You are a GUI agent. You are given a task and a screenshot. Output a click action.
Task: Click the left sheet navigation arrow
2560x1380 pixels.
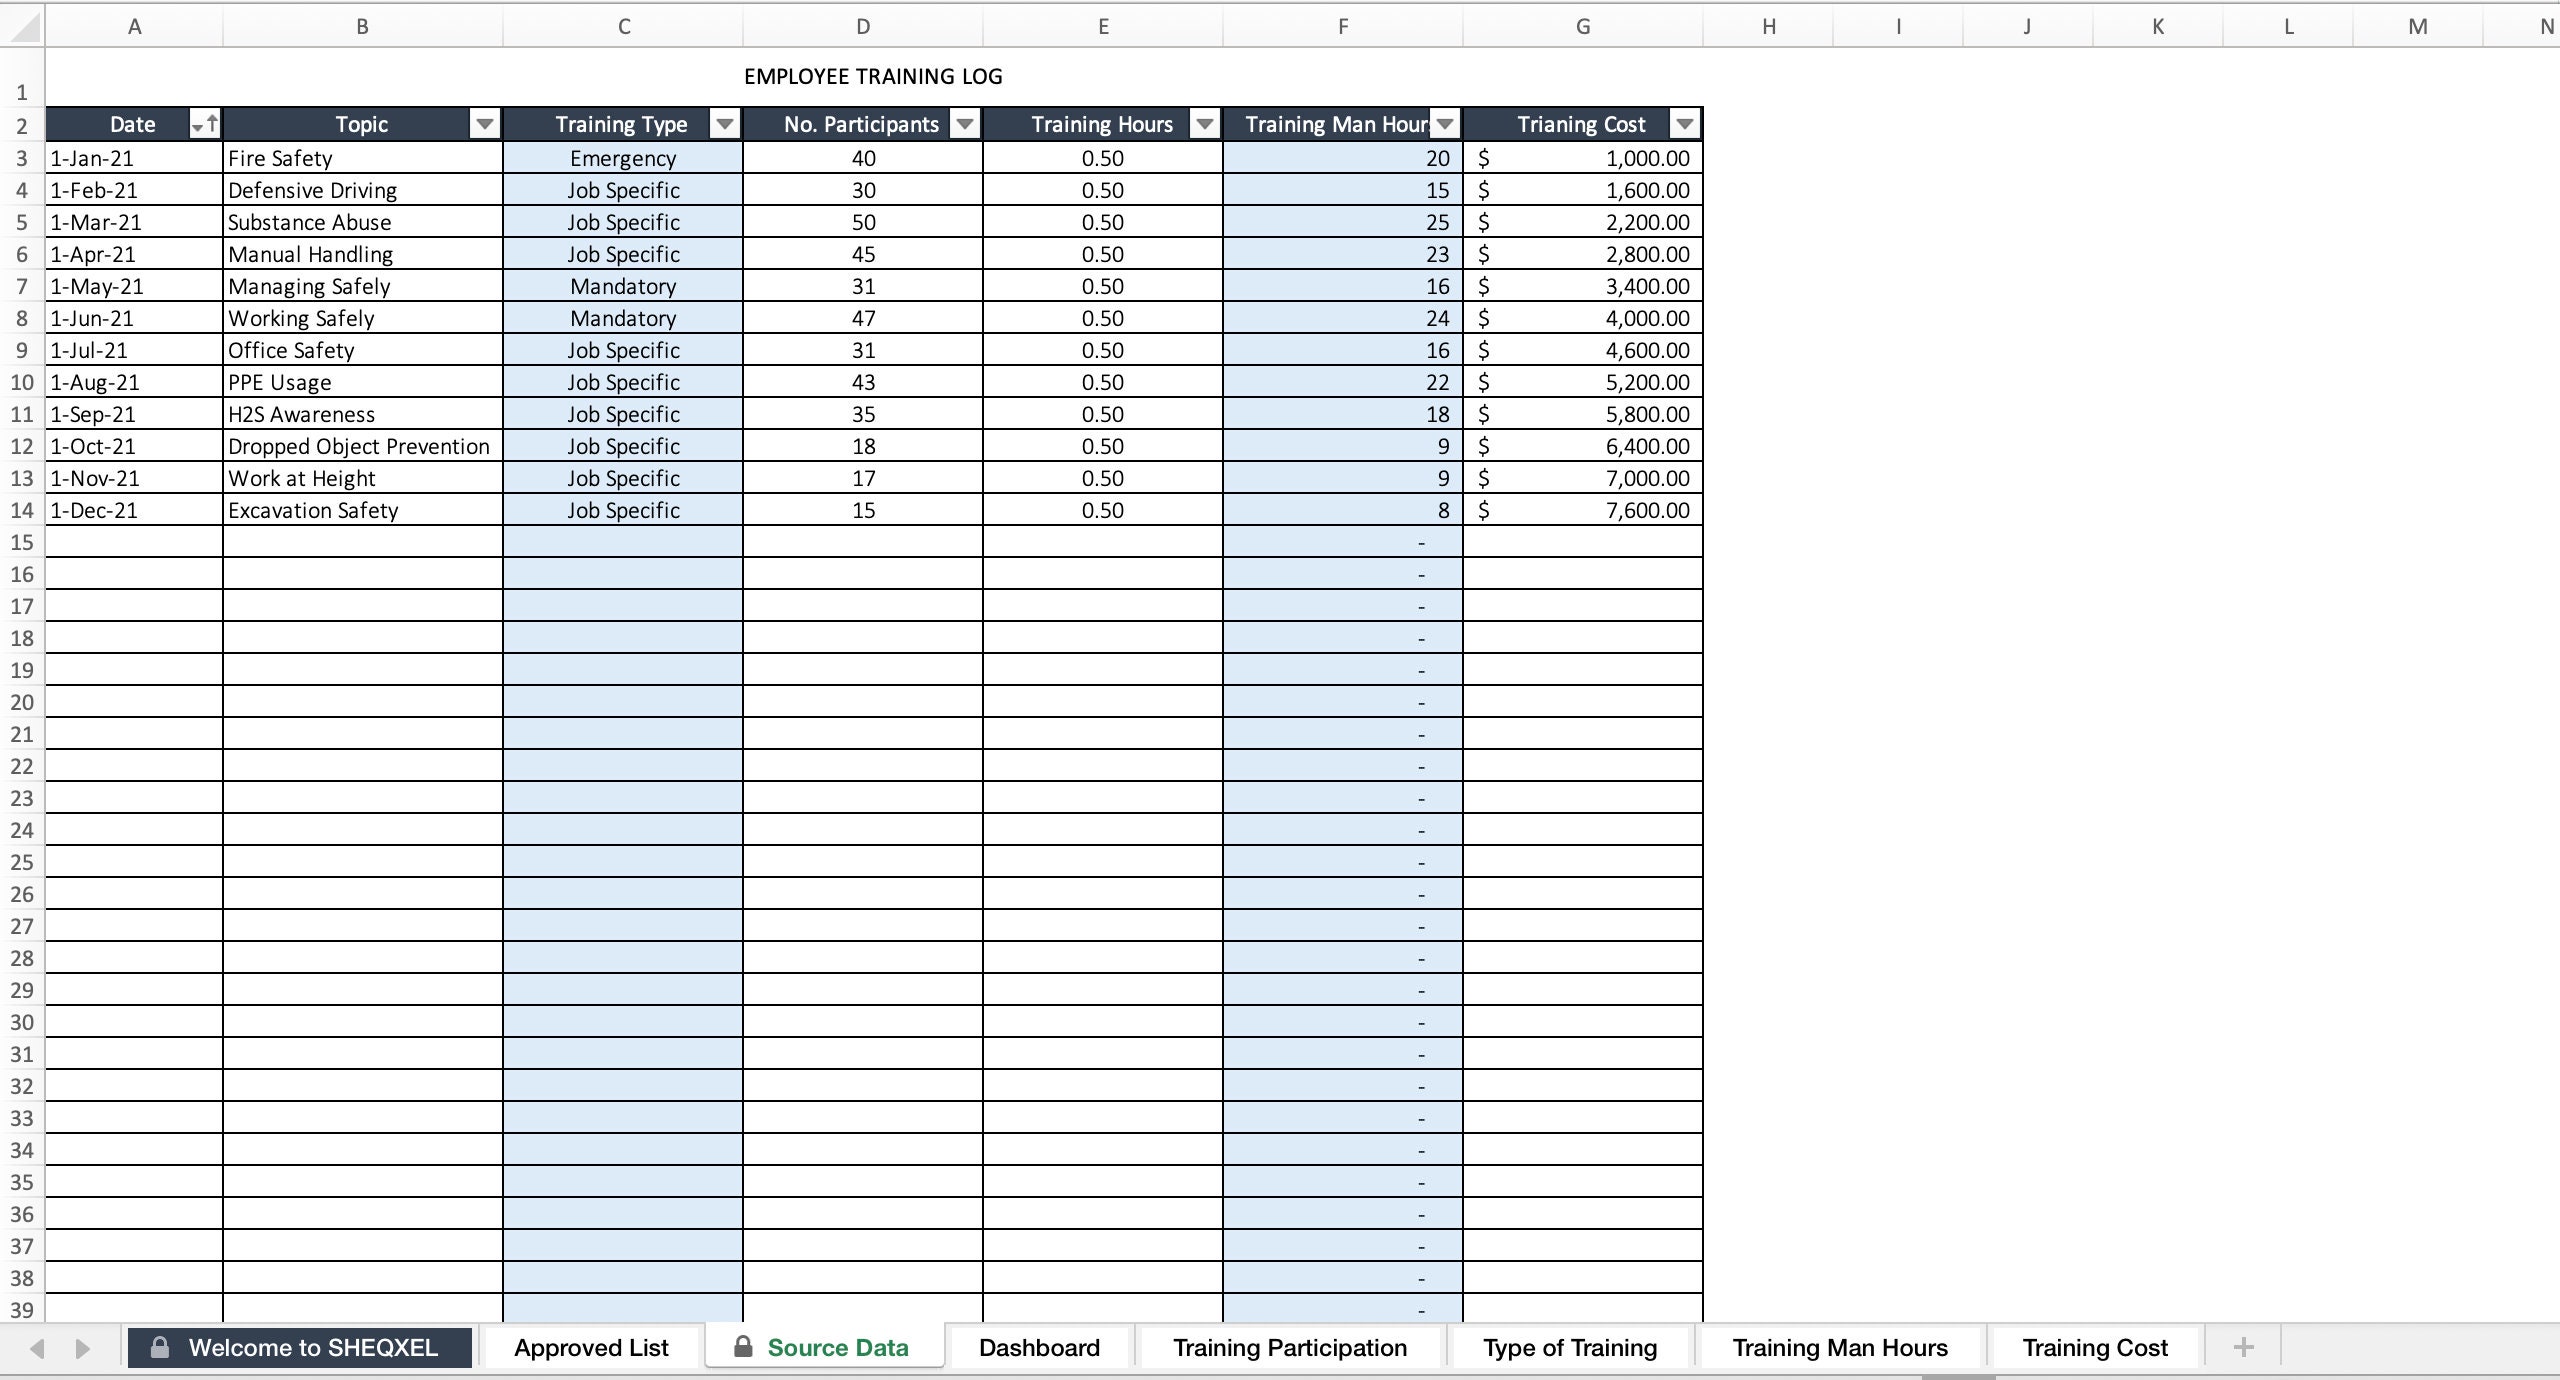[36, 1347]
